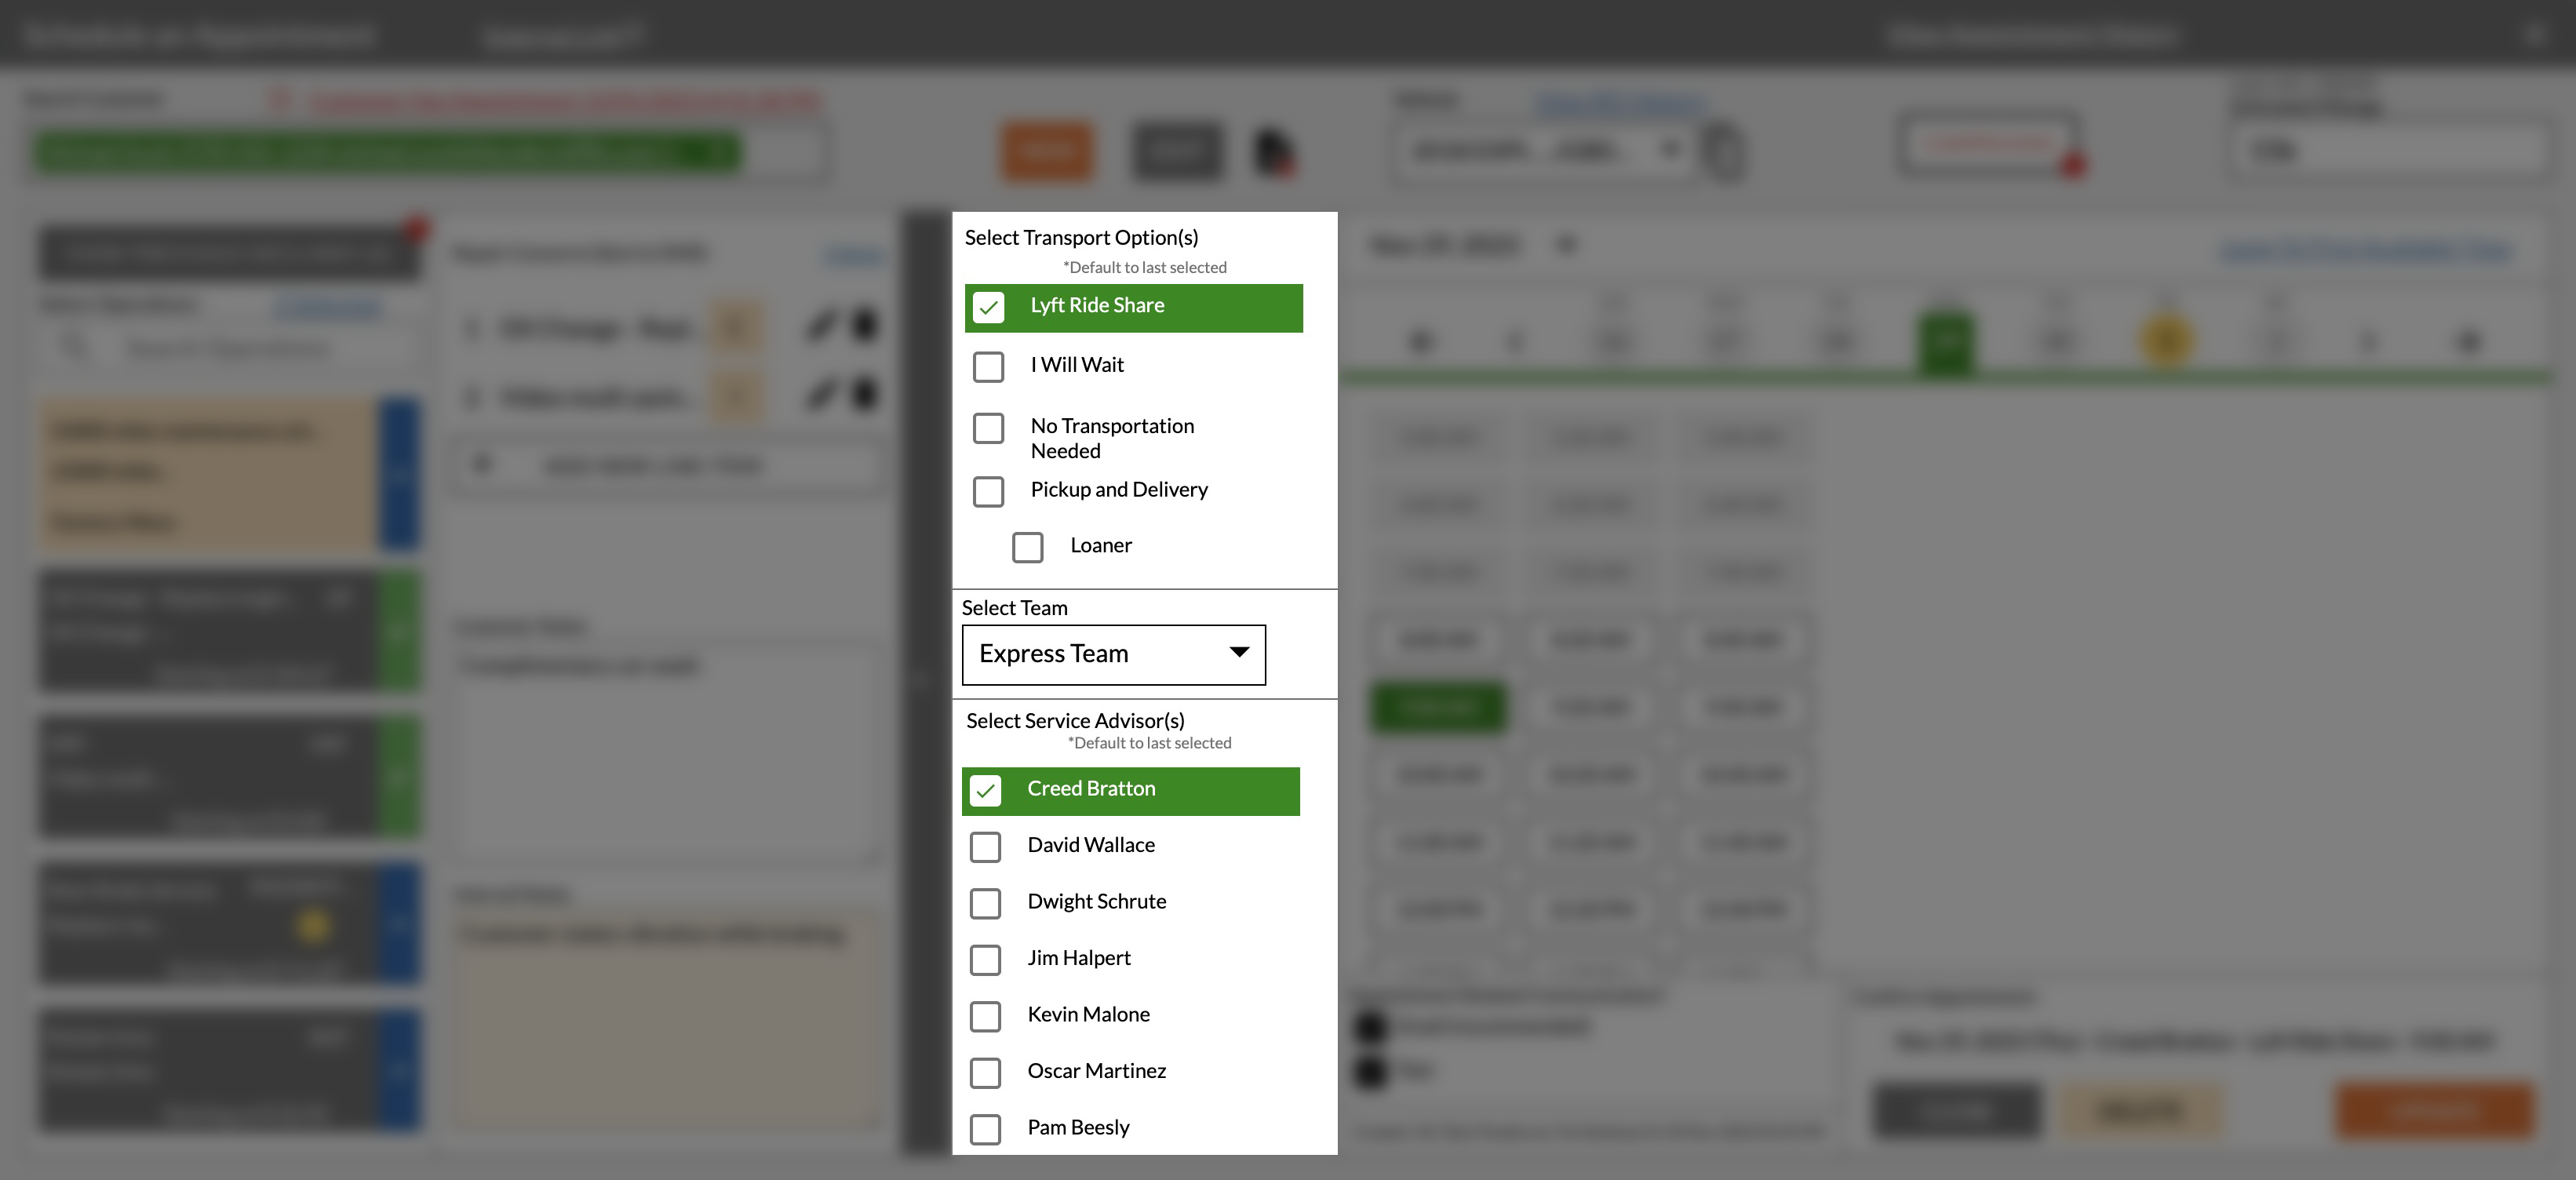The width and height of the screenshot is (2576, 1180).
Task: Click the Lyft Ride Share green row
Action: (x=1133, y=308)
